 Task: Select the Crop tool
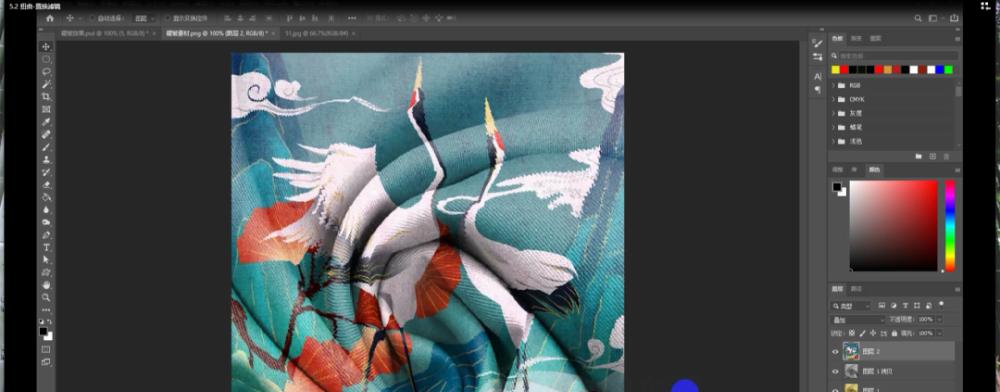46,97
